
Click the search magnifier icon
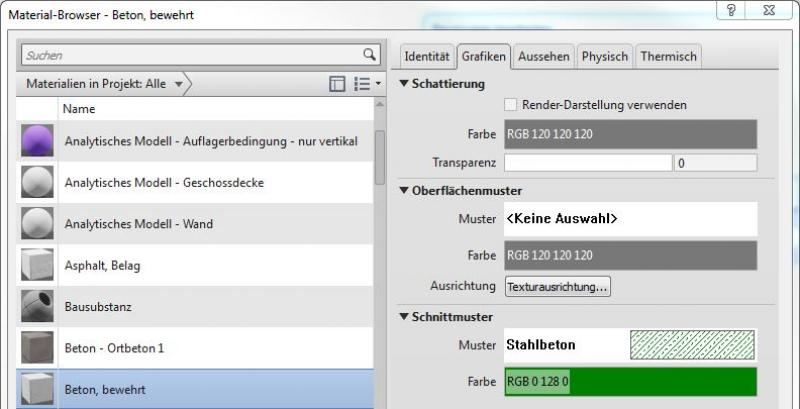pyautogui.click(x=369, y=55)
